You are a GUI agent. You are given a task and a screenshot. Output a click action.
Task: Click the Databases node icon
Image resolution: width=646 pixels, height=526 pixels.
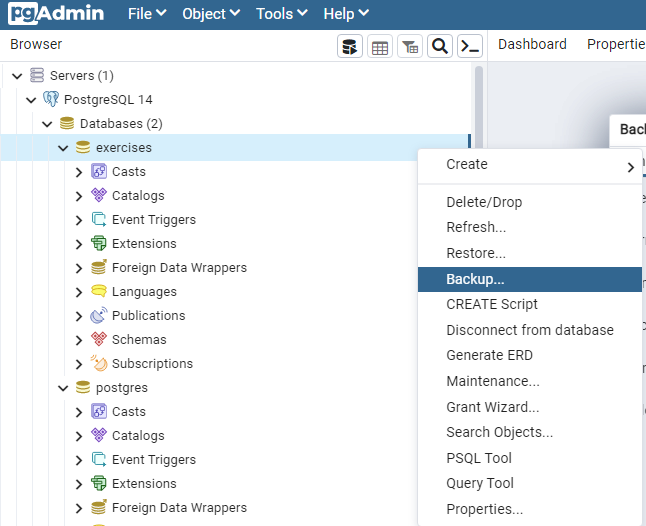click(67, 123)
